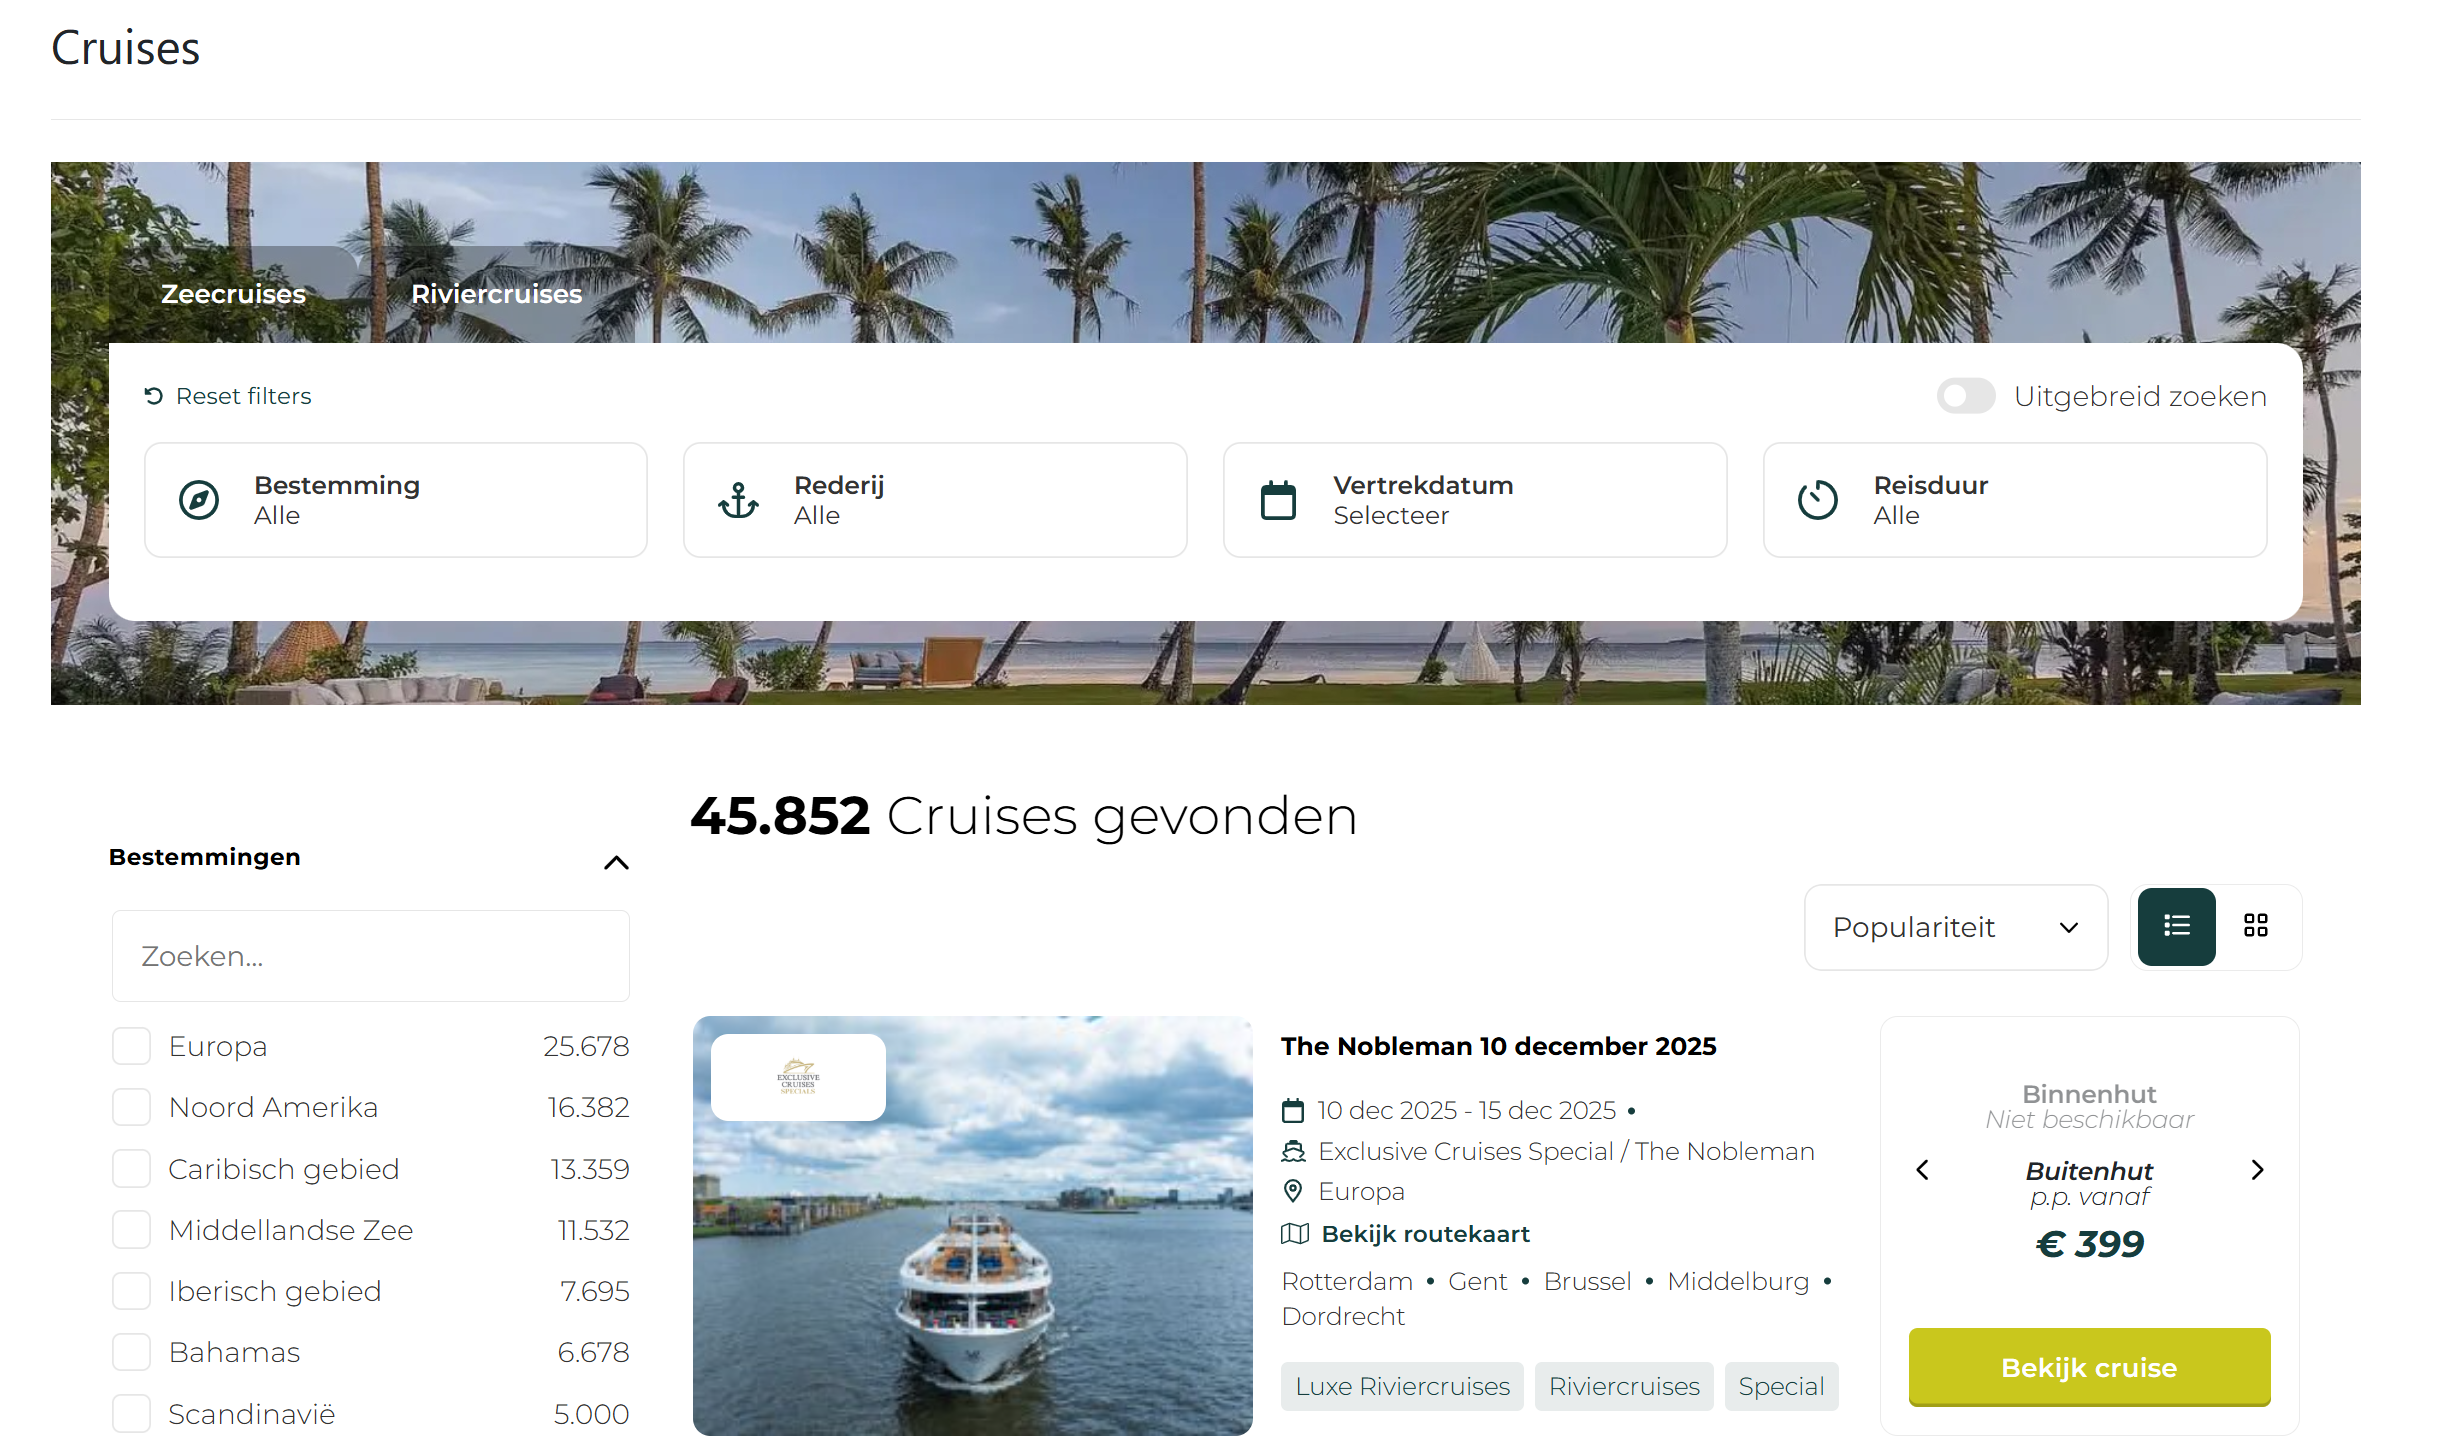This screenshot has width=2440, height=1453.
Task: Check the Europa destination checkbox
Action: pyautogui.click(x=131, y=1046)
